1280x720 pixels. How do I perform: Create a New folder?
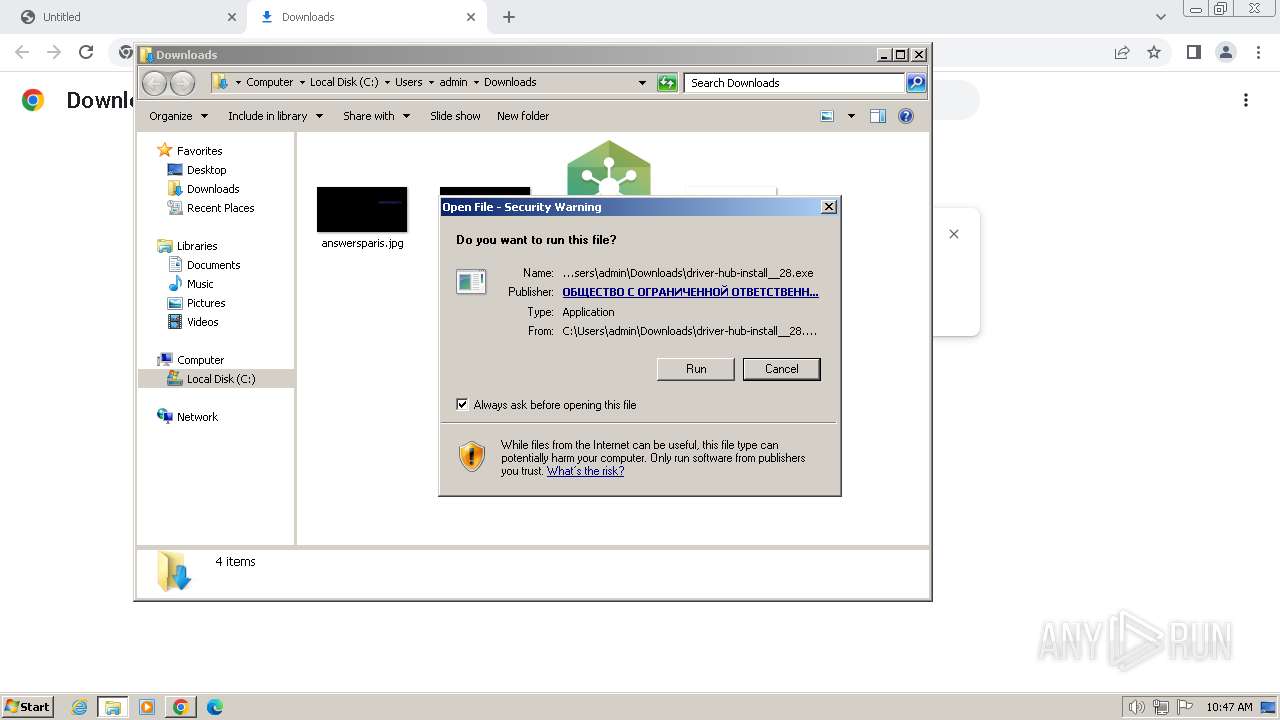tap(523, 116)
